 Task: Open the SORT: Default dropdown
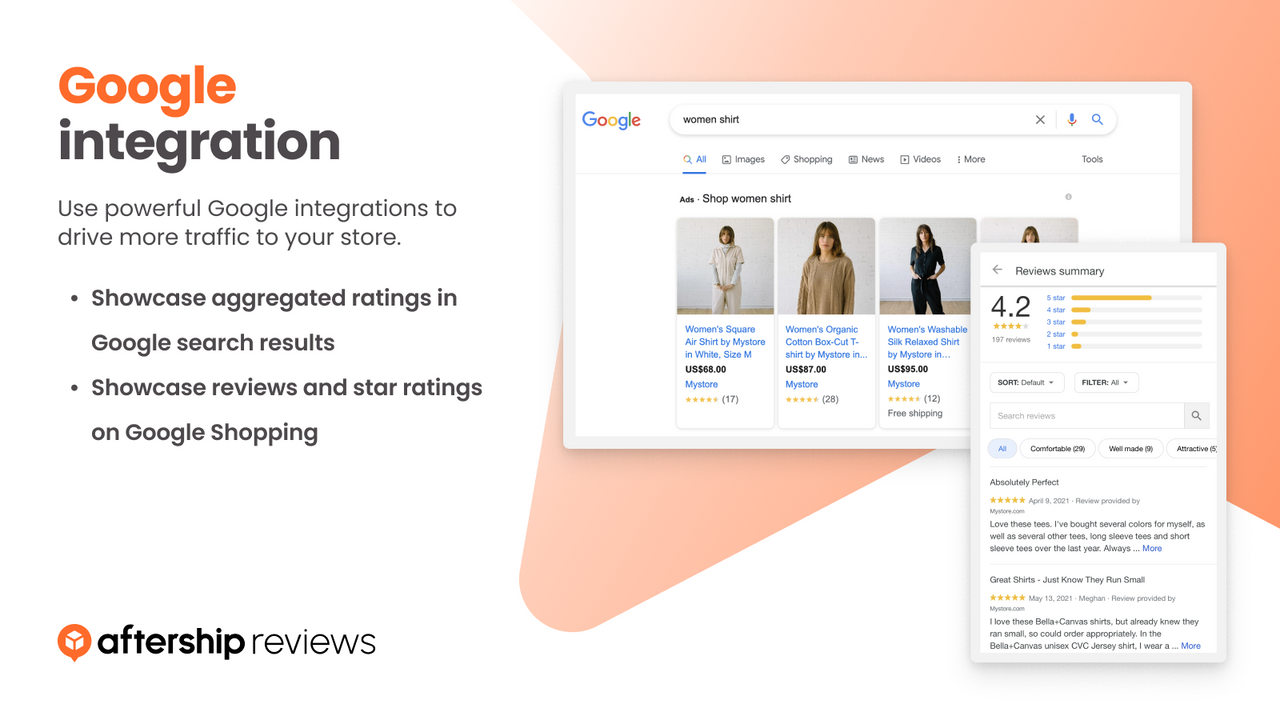1026,382
